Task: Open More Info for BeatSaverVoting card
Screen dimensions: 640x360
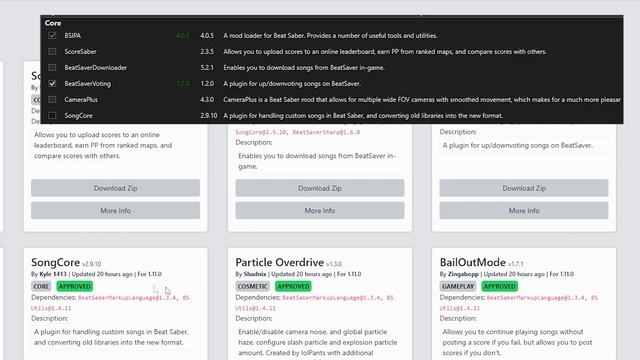Action: (524, 211)
